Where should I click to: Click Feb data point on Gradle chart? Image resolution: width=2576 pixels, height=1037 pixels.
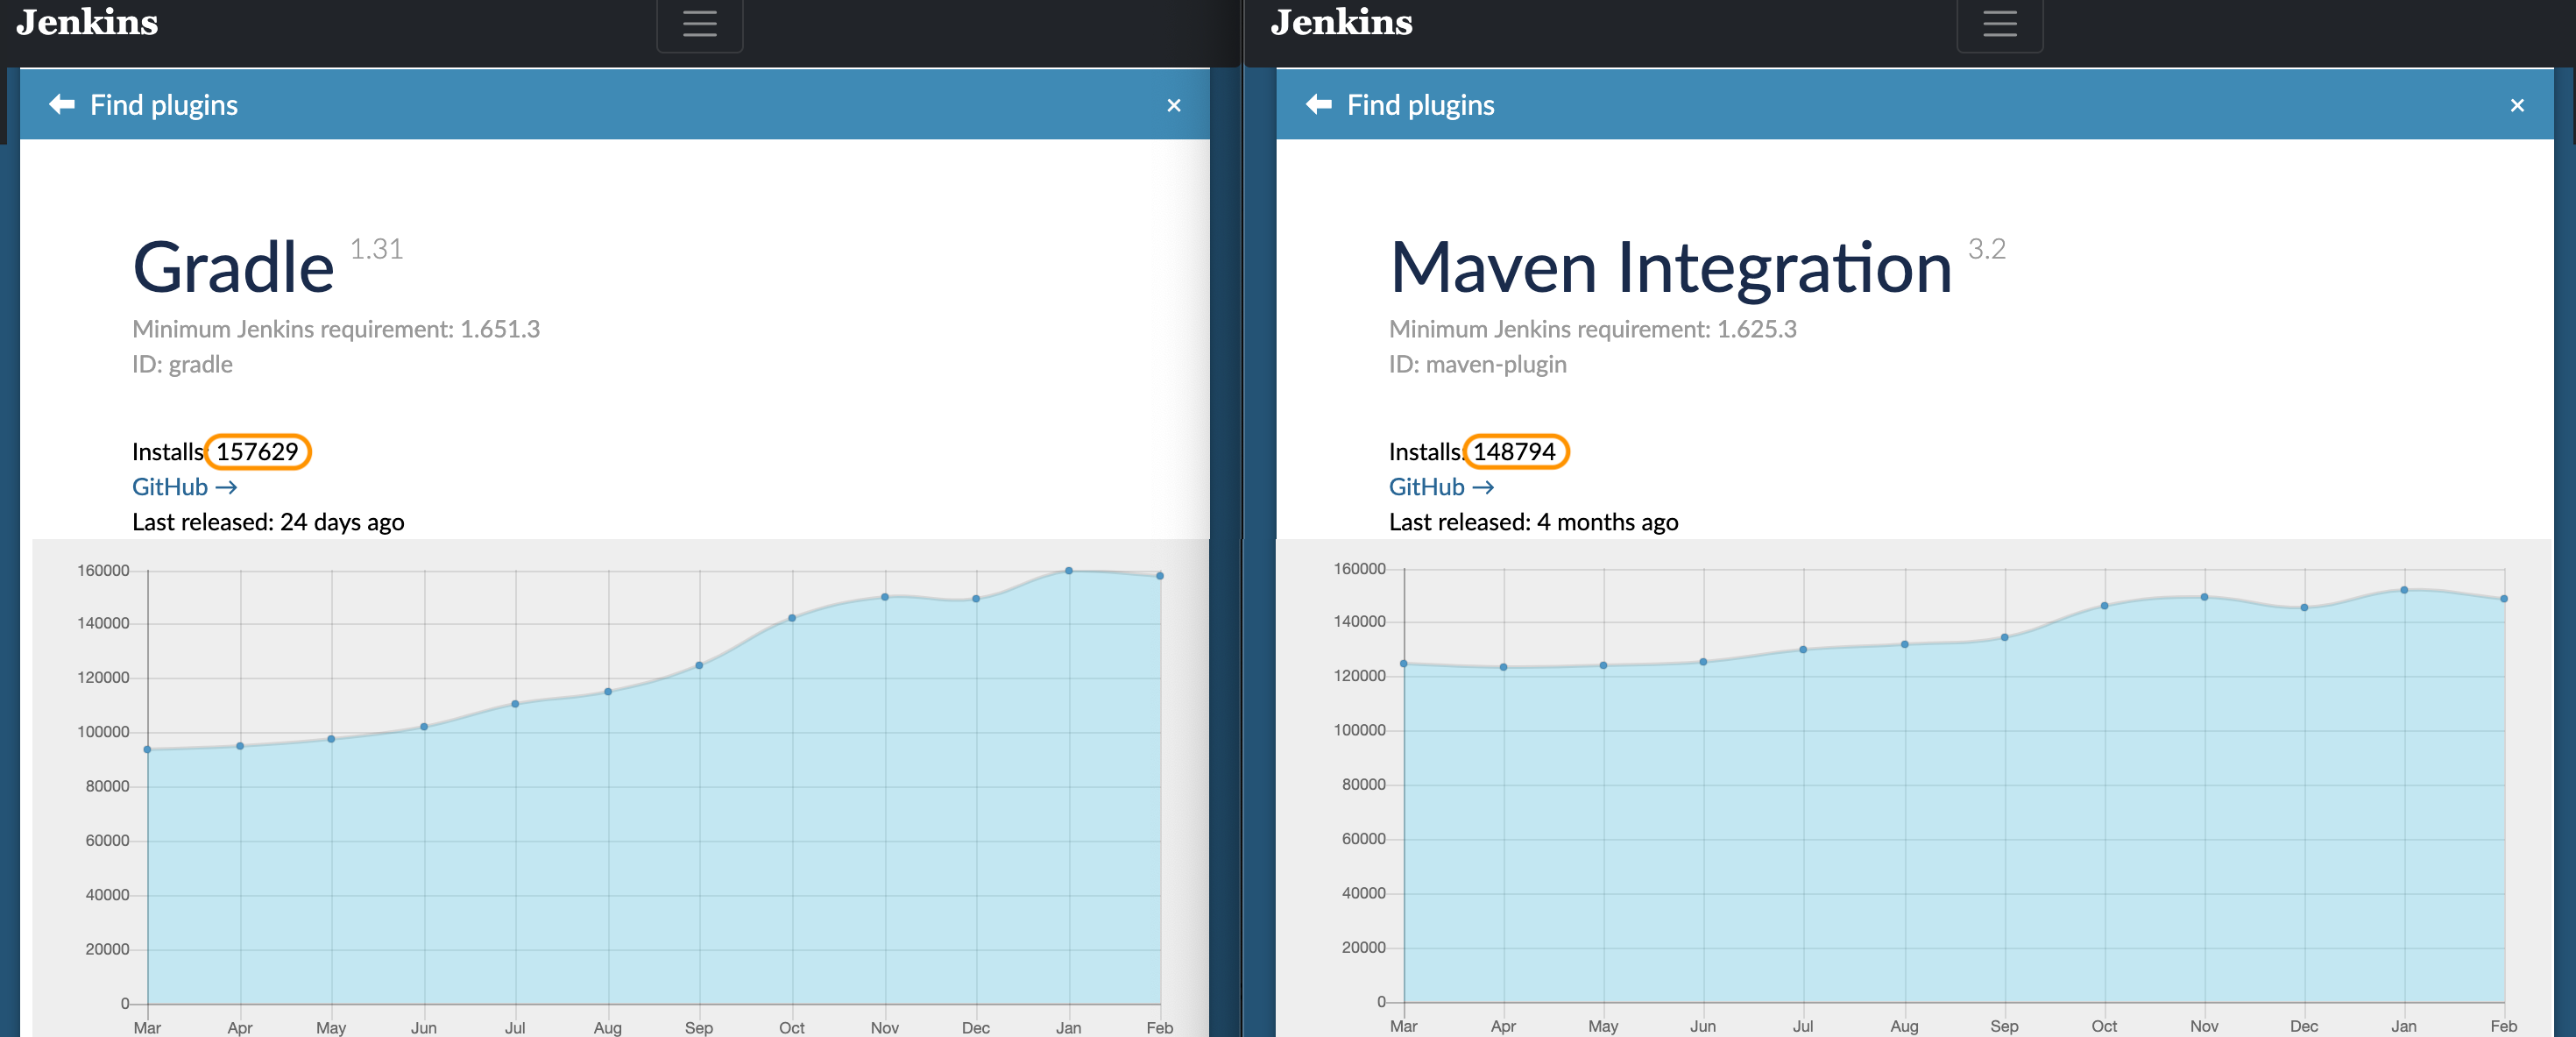pos(1160,576)
